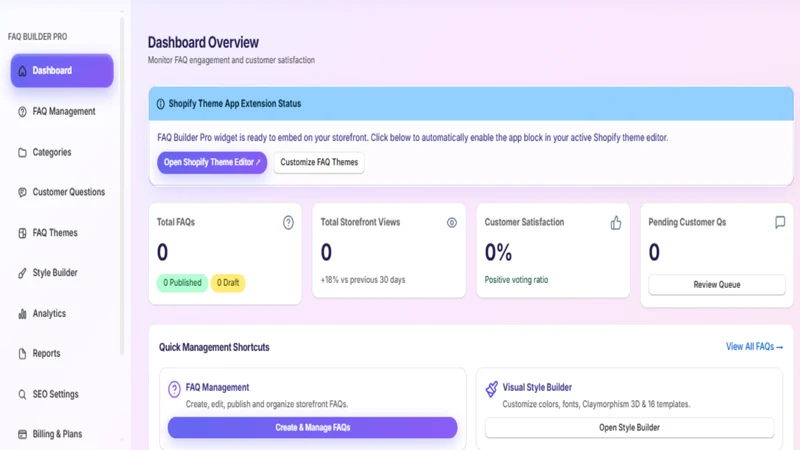This screenshot has width=800, height=450.
Task: Click the Customer Questions chat icon
Action: click(x=22, y=192)
